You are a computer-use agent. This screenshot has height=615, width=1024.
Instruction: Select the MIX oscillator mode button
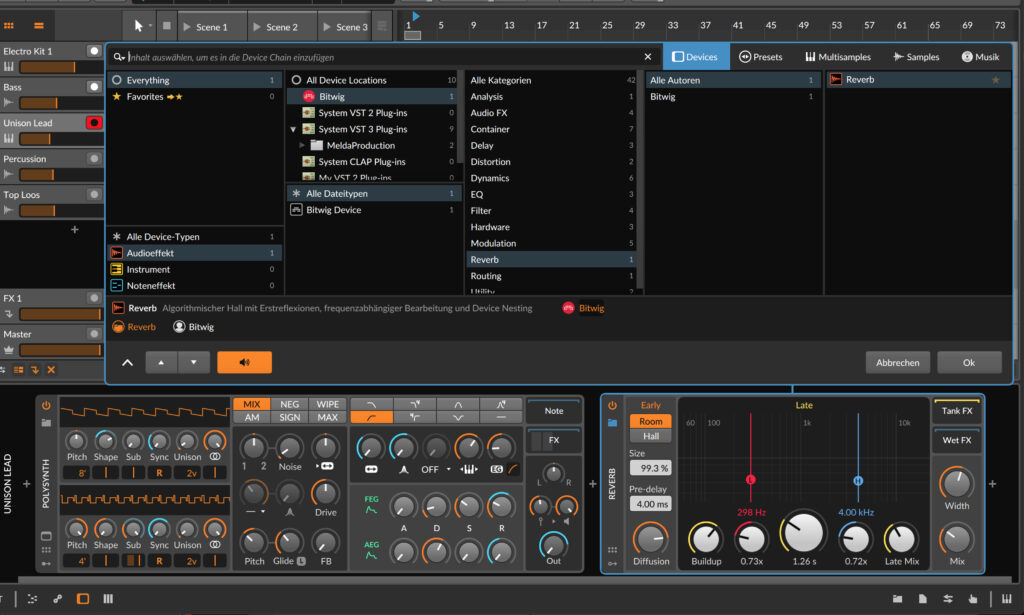(x=251, y=404)
